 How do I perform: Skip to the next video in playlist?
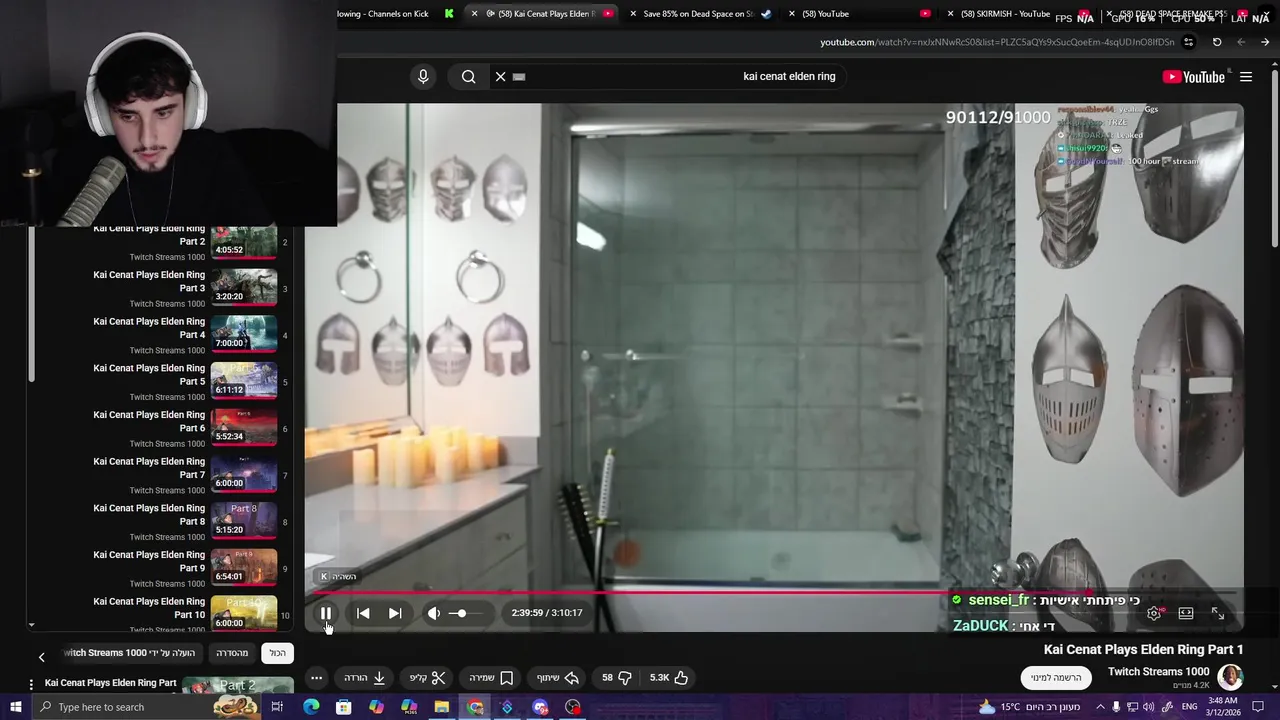[x=395, y=613]
